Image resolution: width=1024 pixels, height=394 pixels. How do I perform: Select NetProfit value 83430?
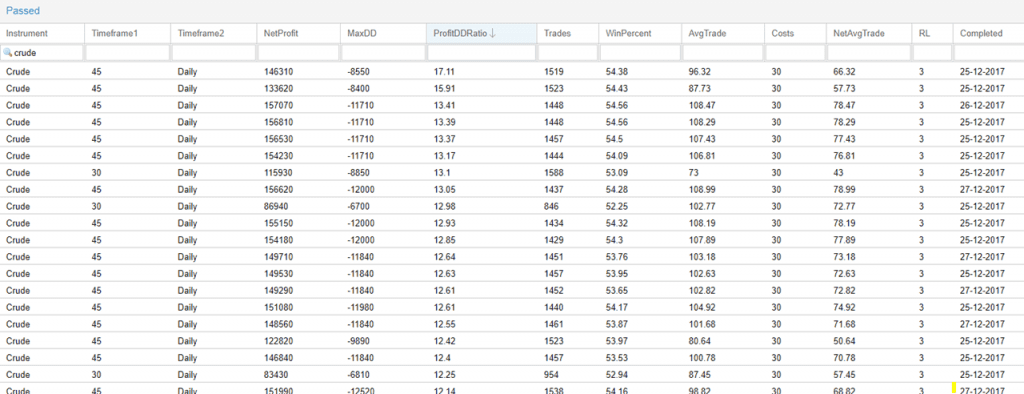[276, 374]
